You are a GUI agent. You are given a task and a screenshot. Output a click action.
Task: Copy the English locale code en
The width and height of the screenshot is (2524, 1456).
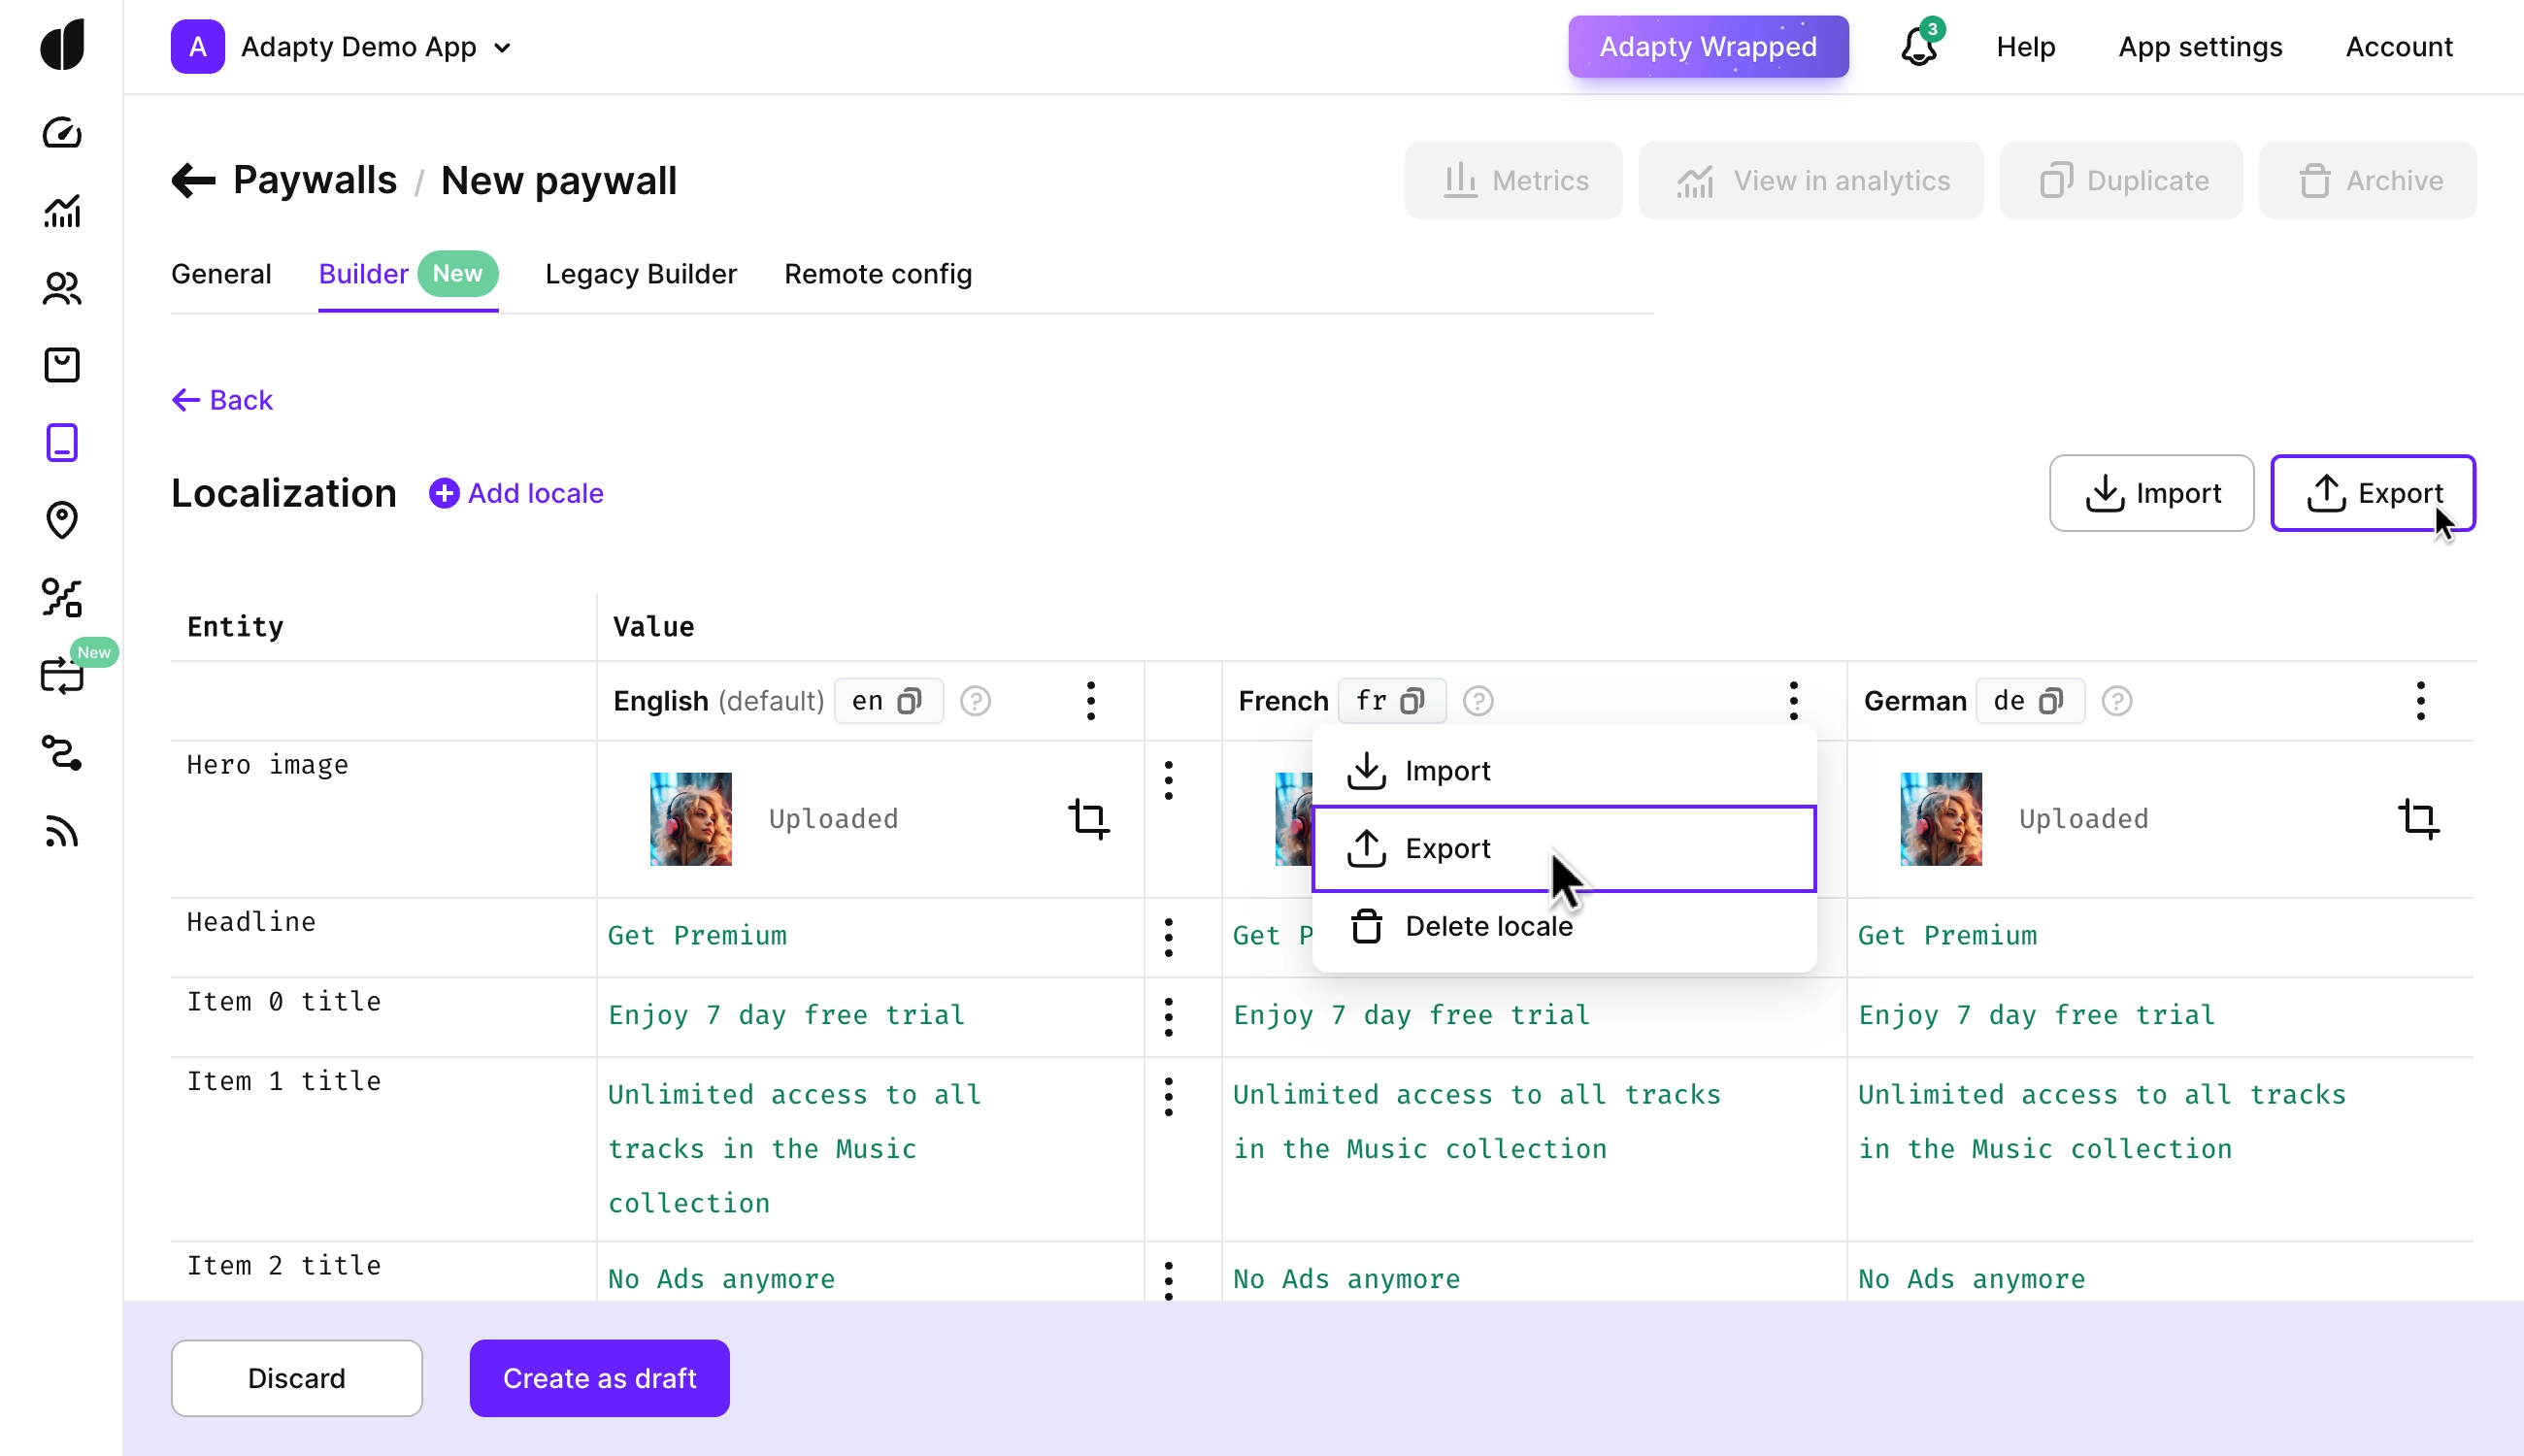(909, 701)
